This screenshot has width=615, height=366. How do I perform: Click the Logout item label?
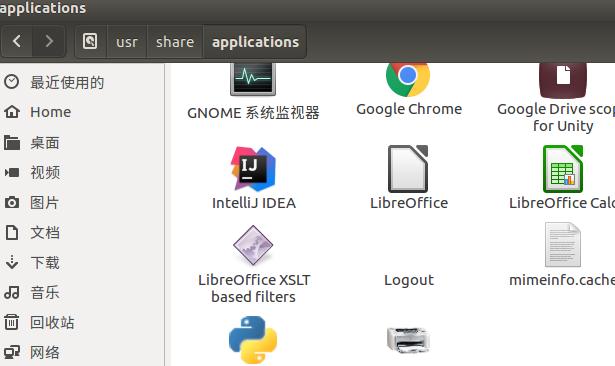(x=409, y=280)
